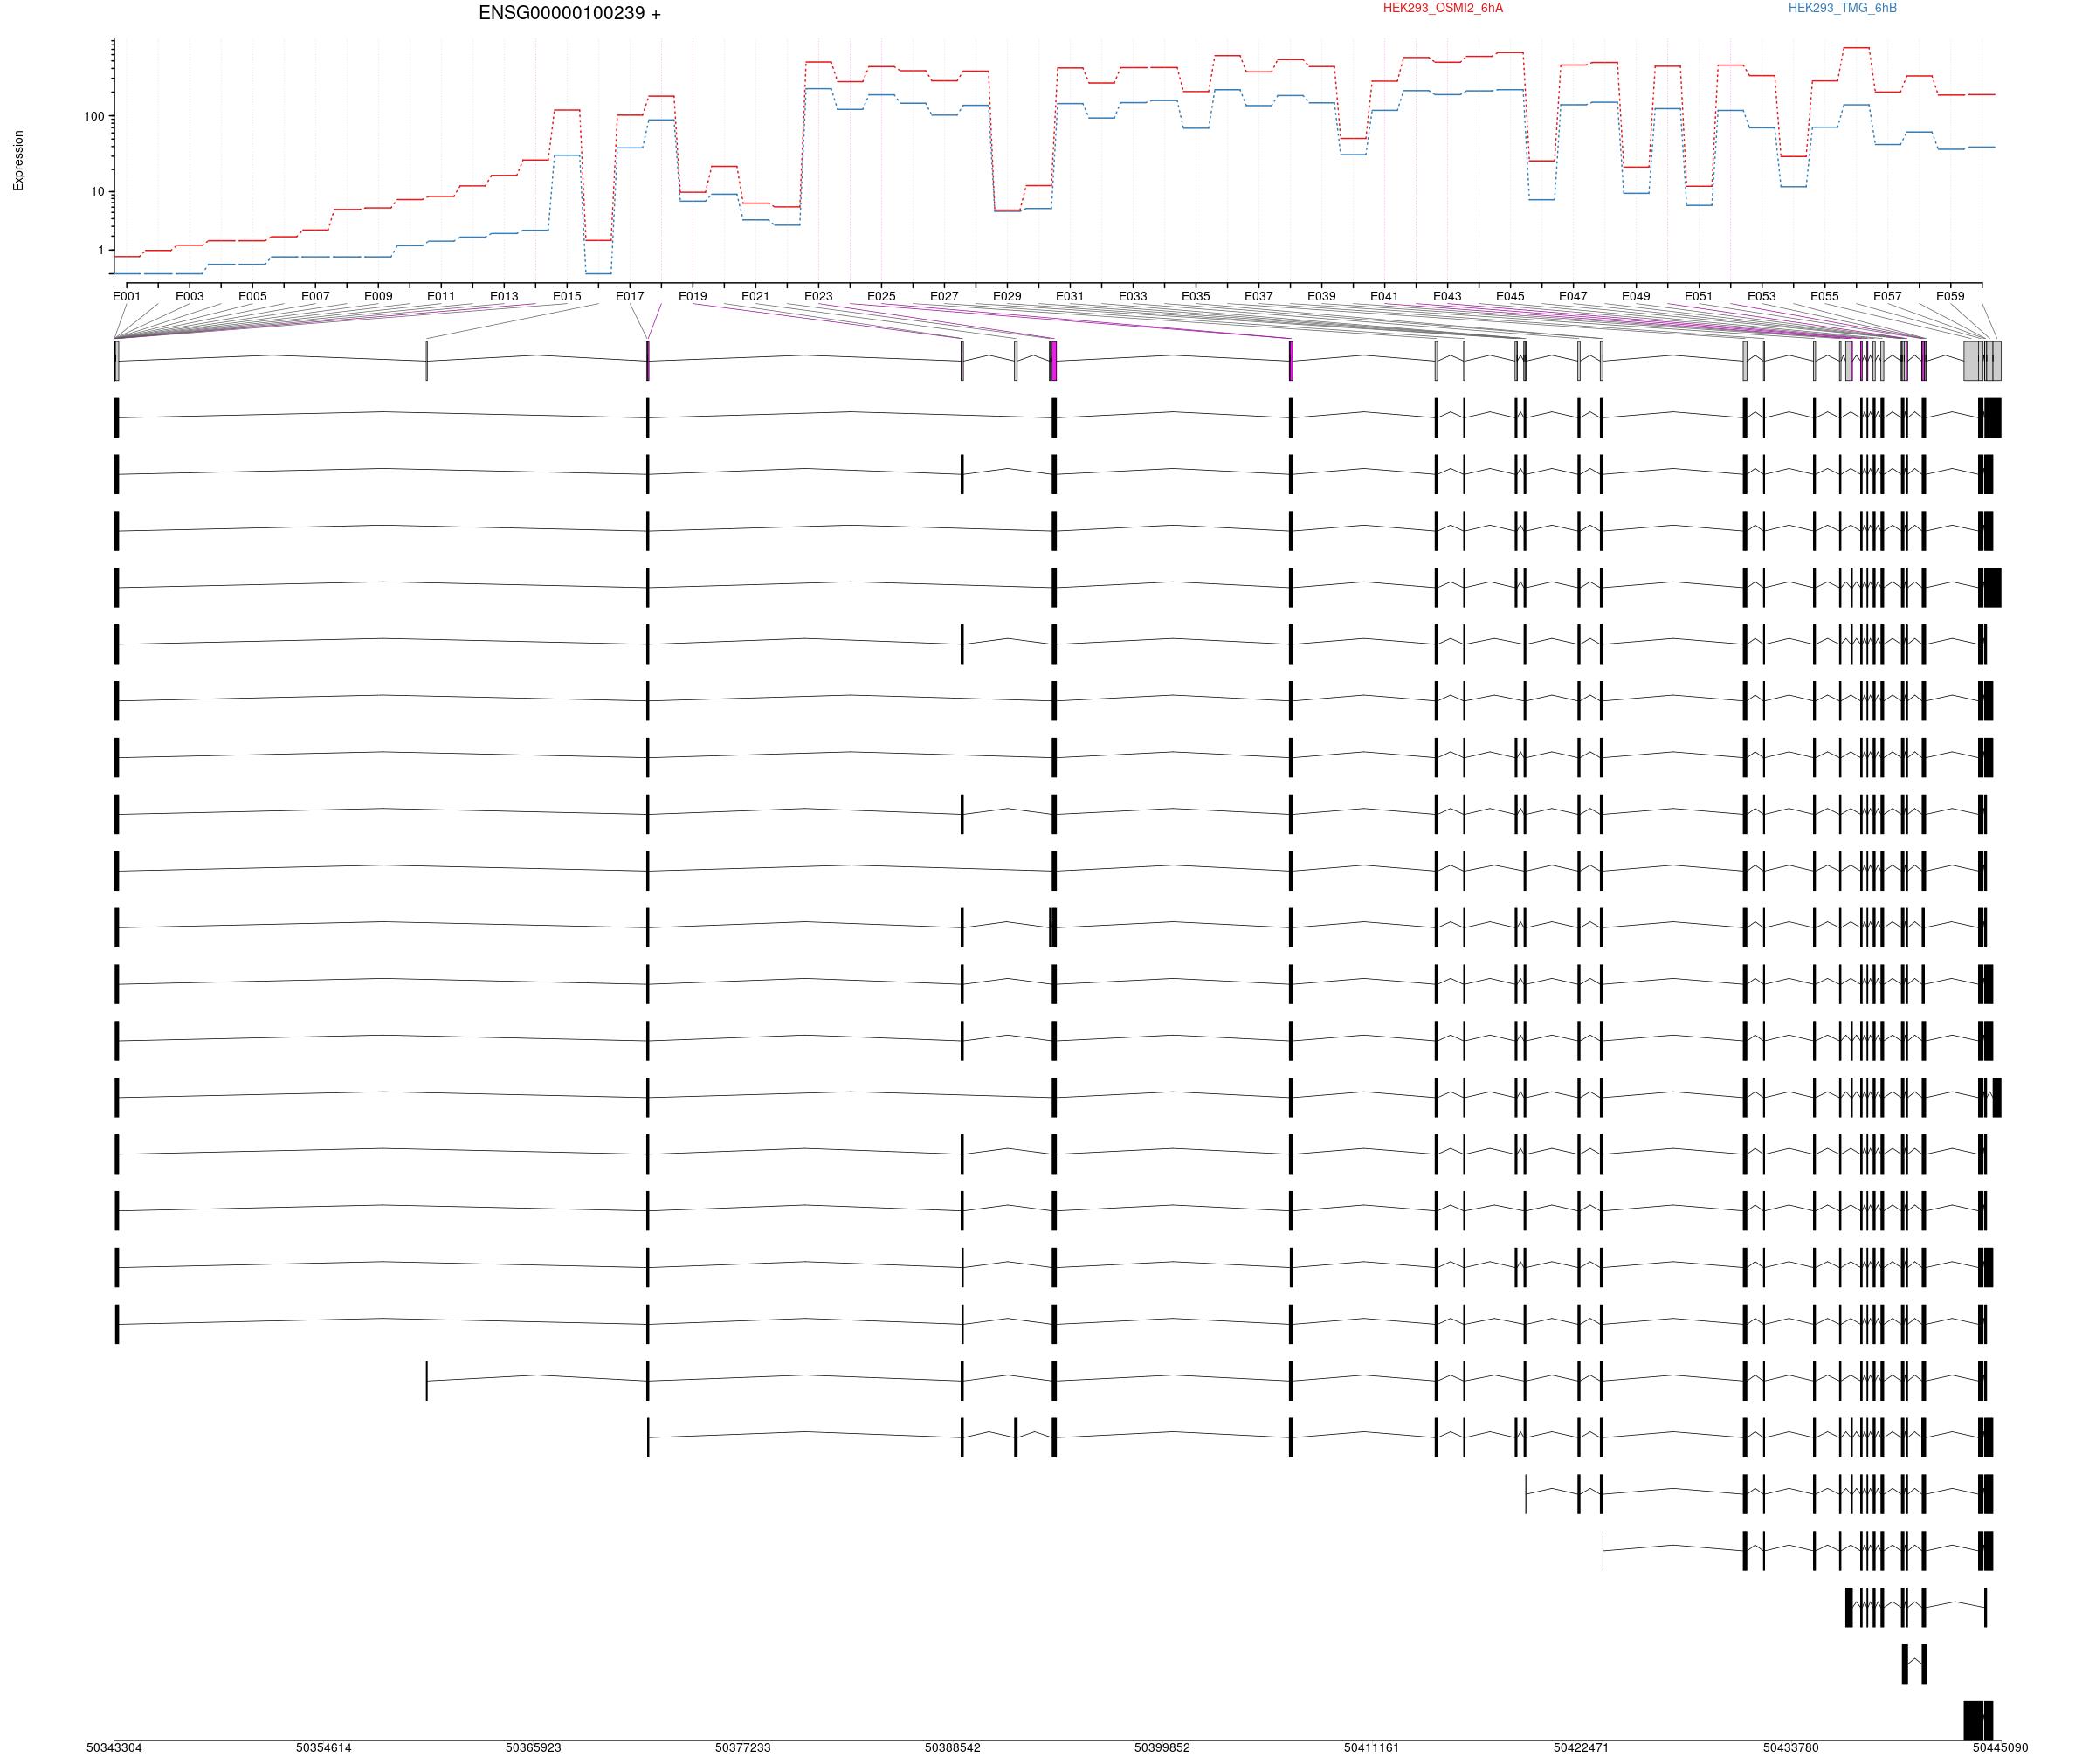The image size is (2096, 1764).
Task: Click exon label E025
Action: tap(881, 296)
